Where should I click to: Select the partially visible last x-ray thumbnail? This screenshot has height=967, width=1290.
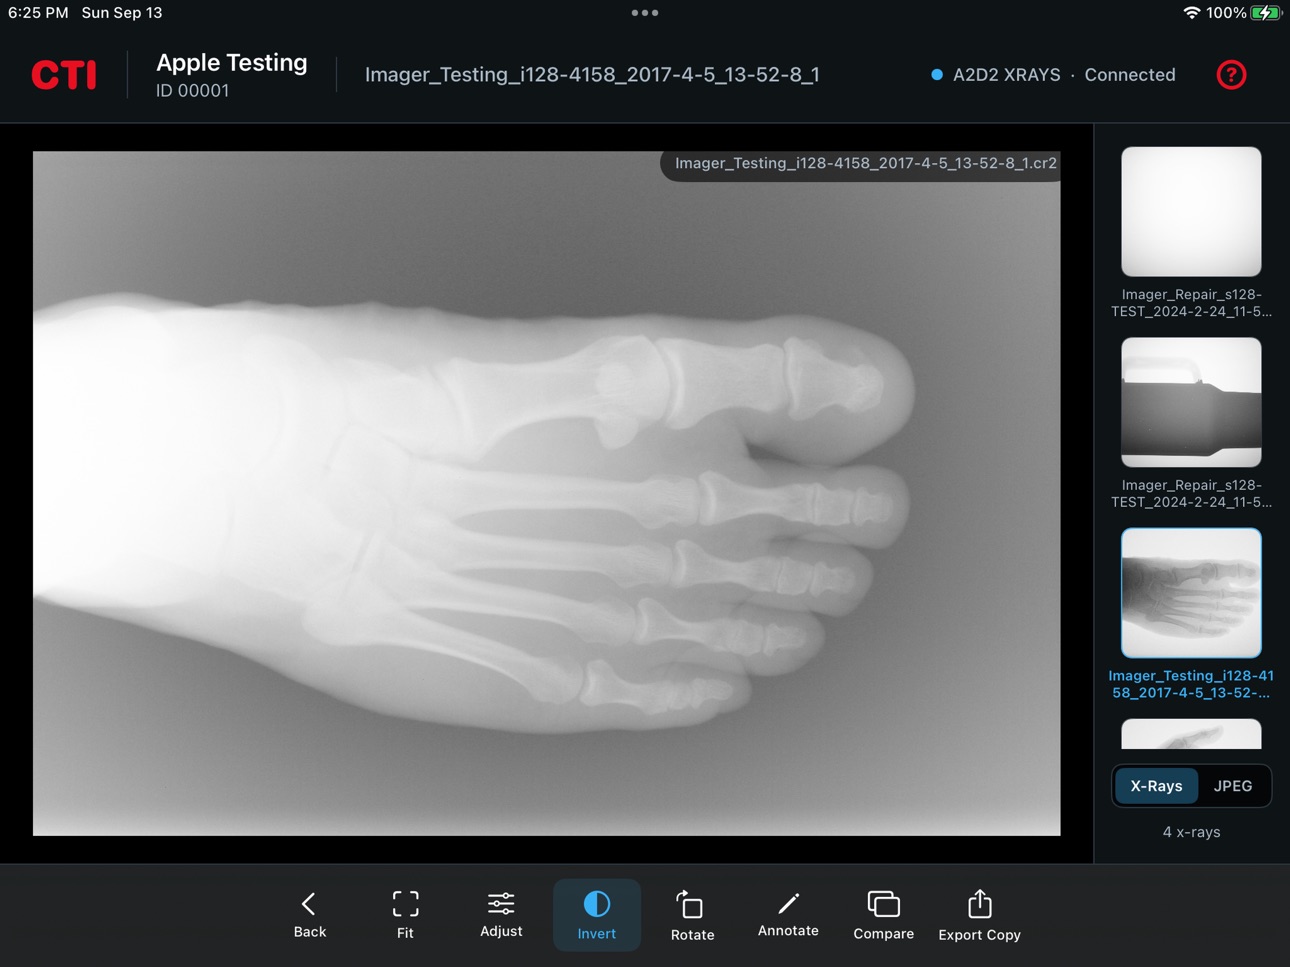coord(1191,733)
